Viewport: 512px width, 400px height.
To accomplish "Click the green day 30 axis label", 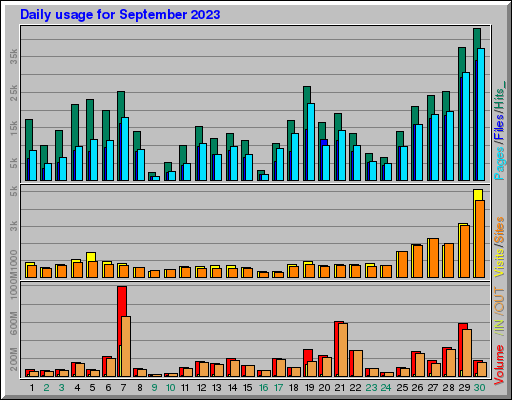I will pos(479,388).
